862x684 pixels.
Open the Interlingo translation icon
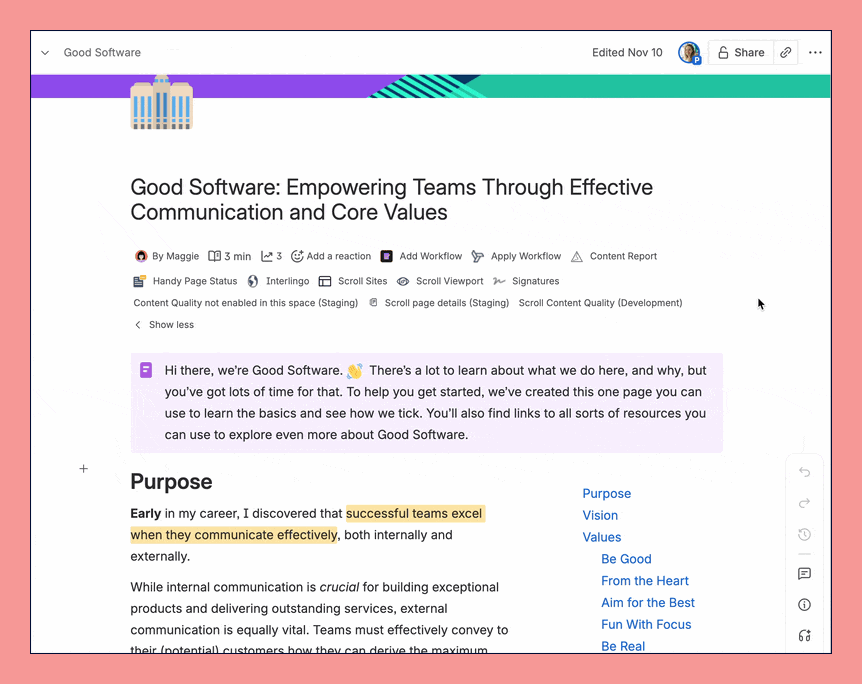(x=253, y=281)
